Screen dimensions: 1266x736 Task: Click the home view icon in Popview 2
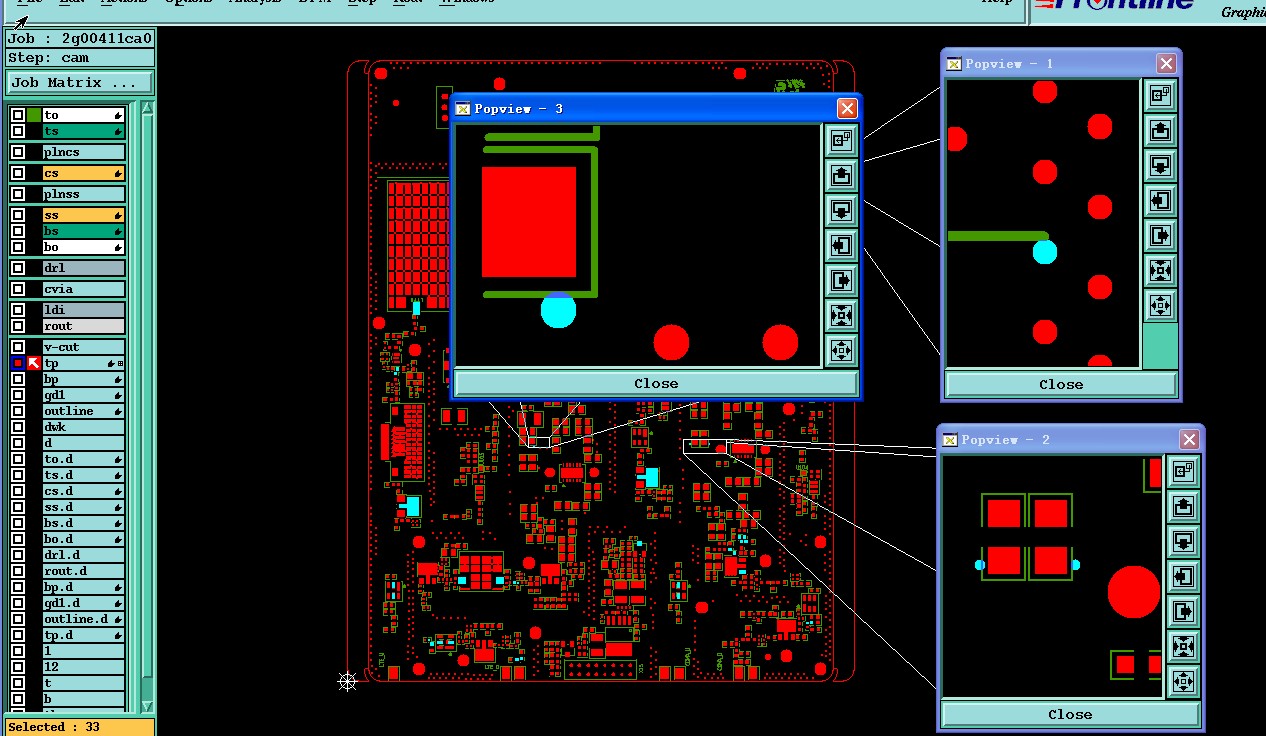click(x=1183, y=472)
